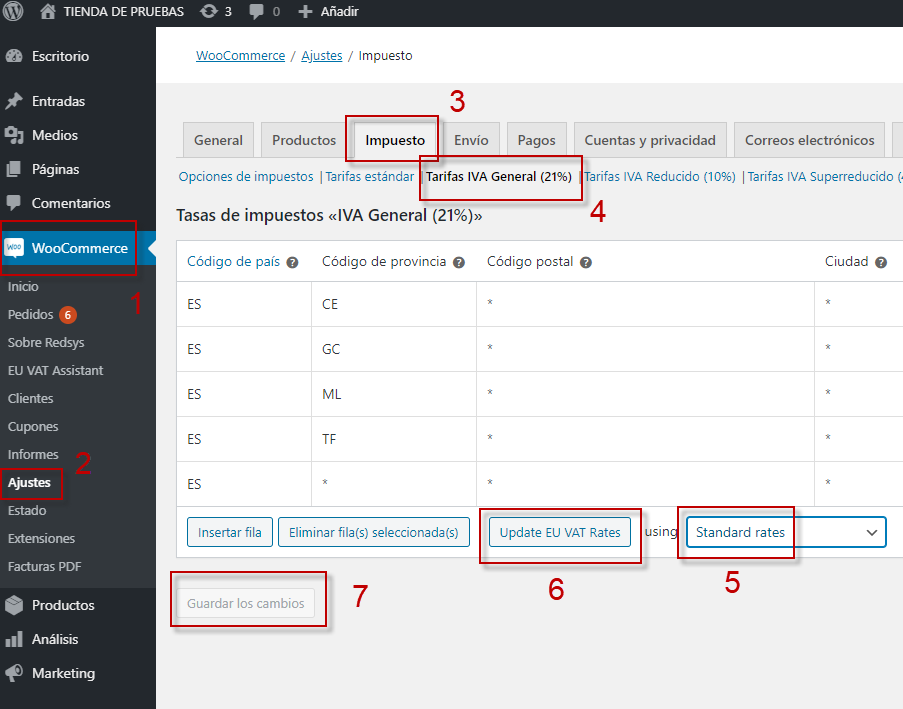
Task: Open Extensiones submenu item
Action: pyautogui.click(x=41, y=539)
